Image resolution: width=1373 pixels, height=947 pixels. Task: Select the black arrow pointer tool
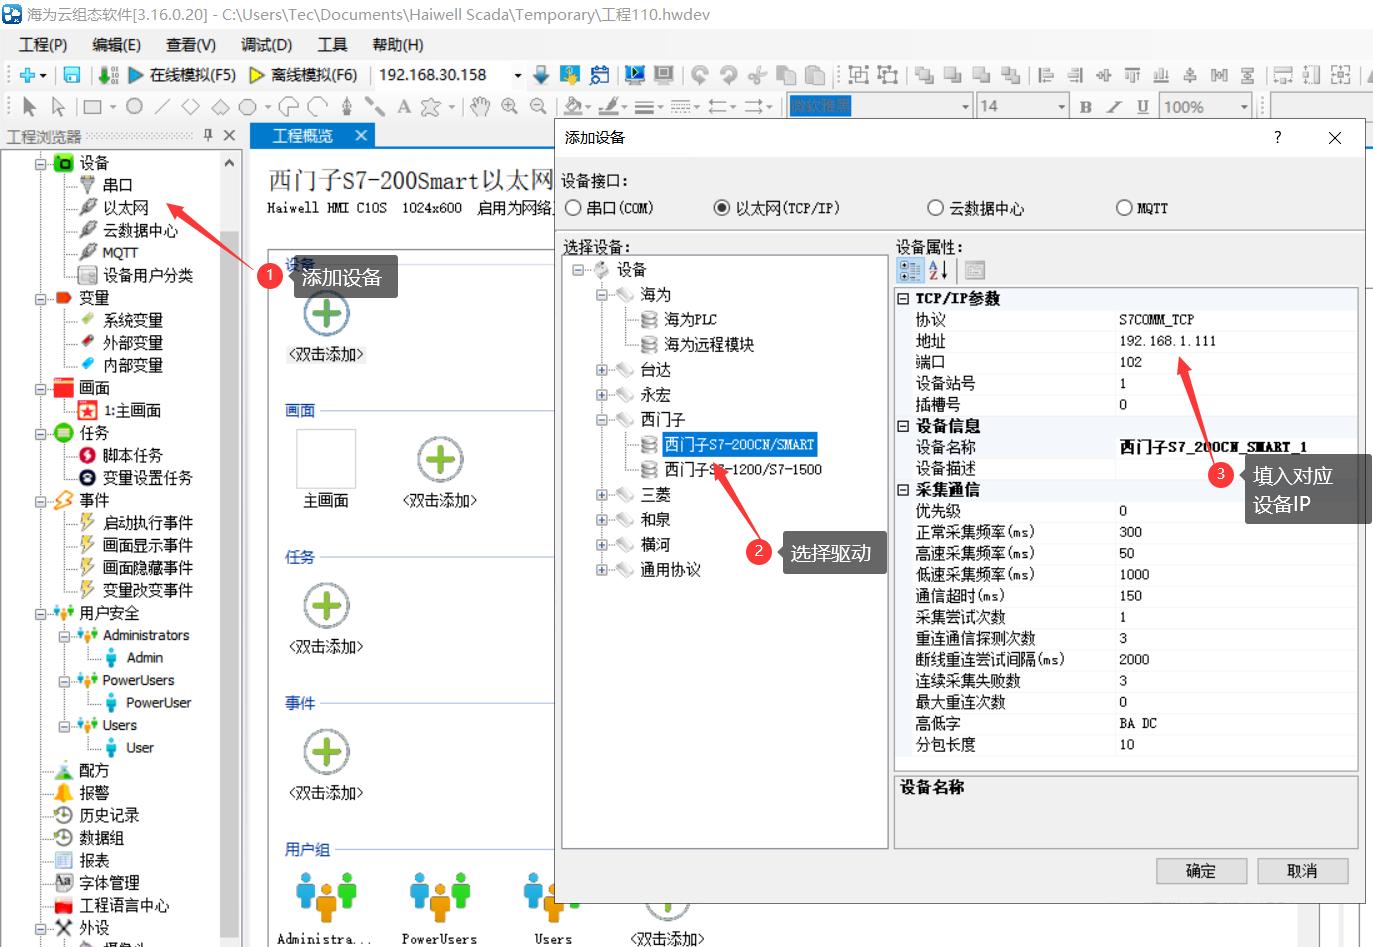[x=29, y=106]
